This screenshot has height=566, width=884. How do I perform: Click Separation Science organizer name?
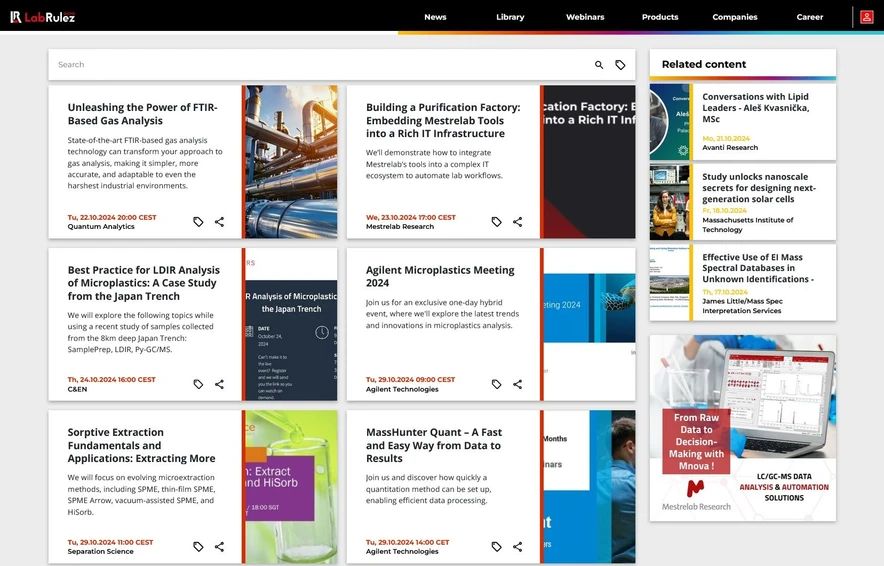(x=100, y=551)
